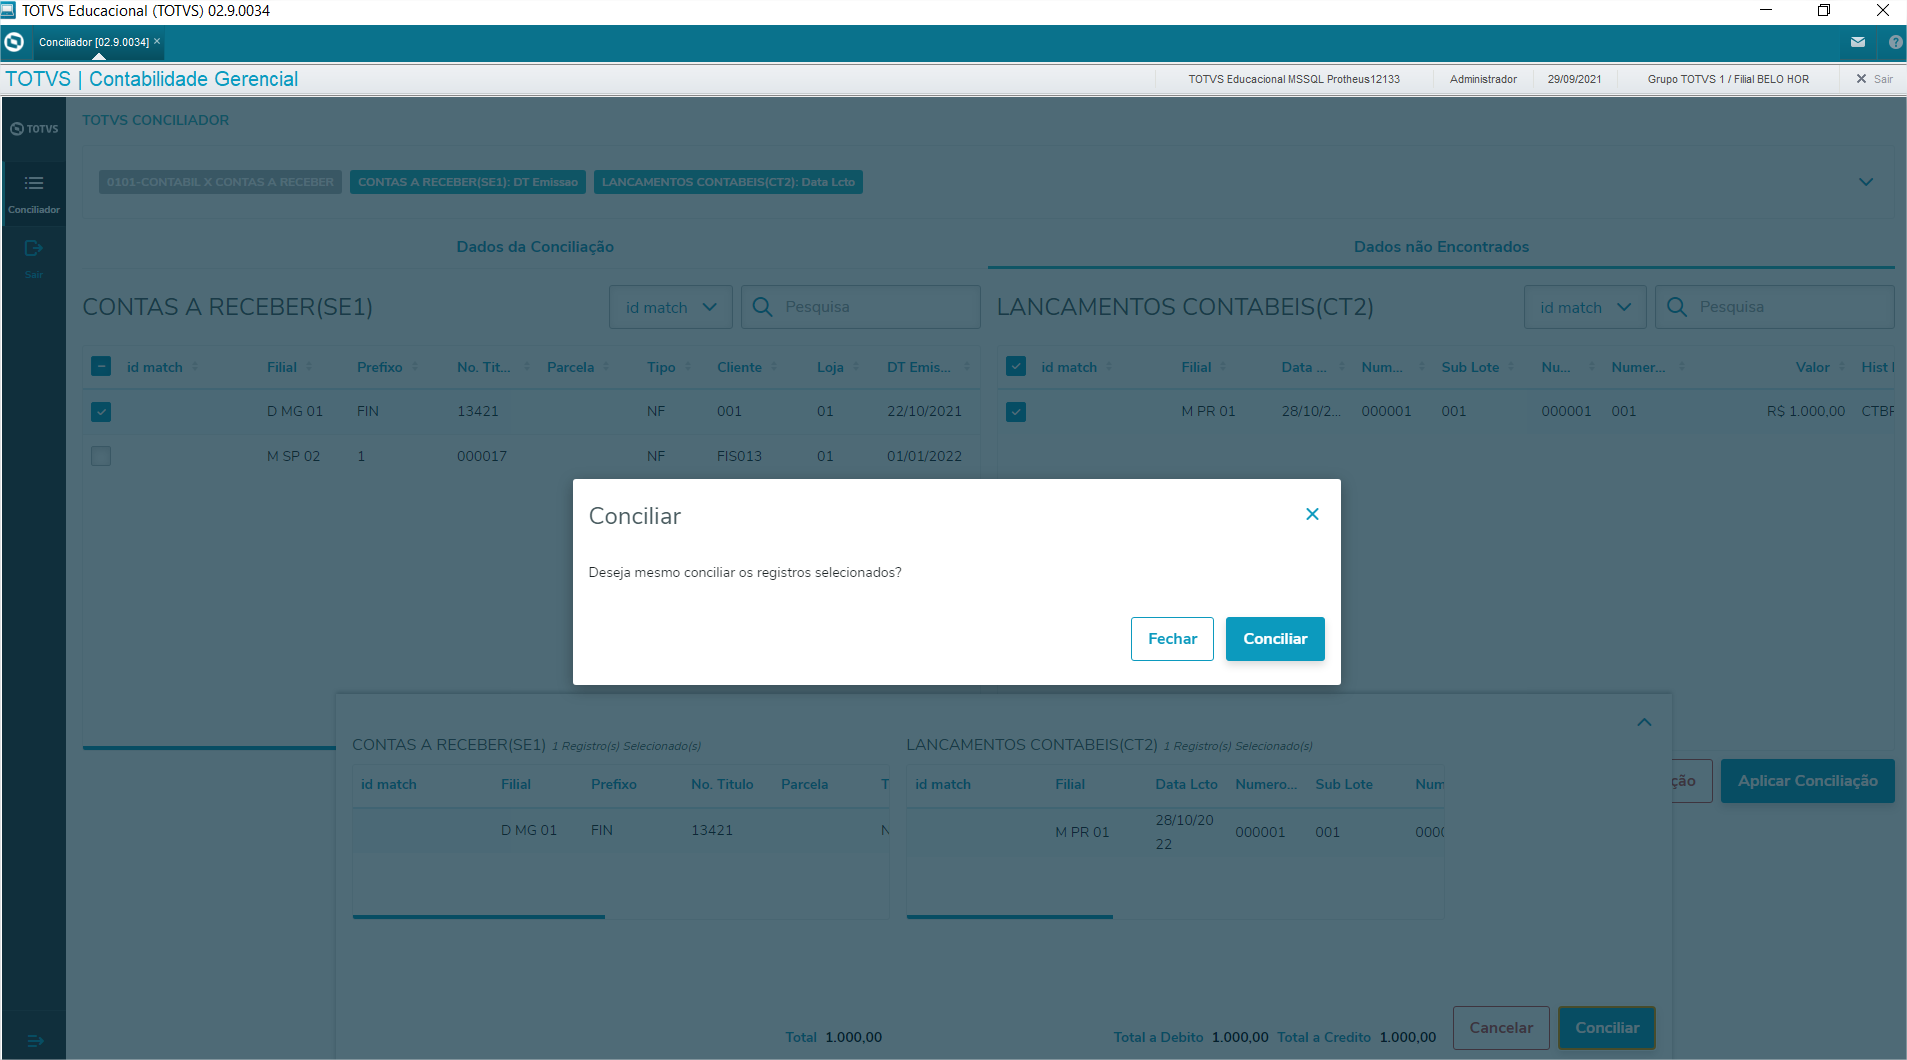Click the Administrador user label

1483,79
